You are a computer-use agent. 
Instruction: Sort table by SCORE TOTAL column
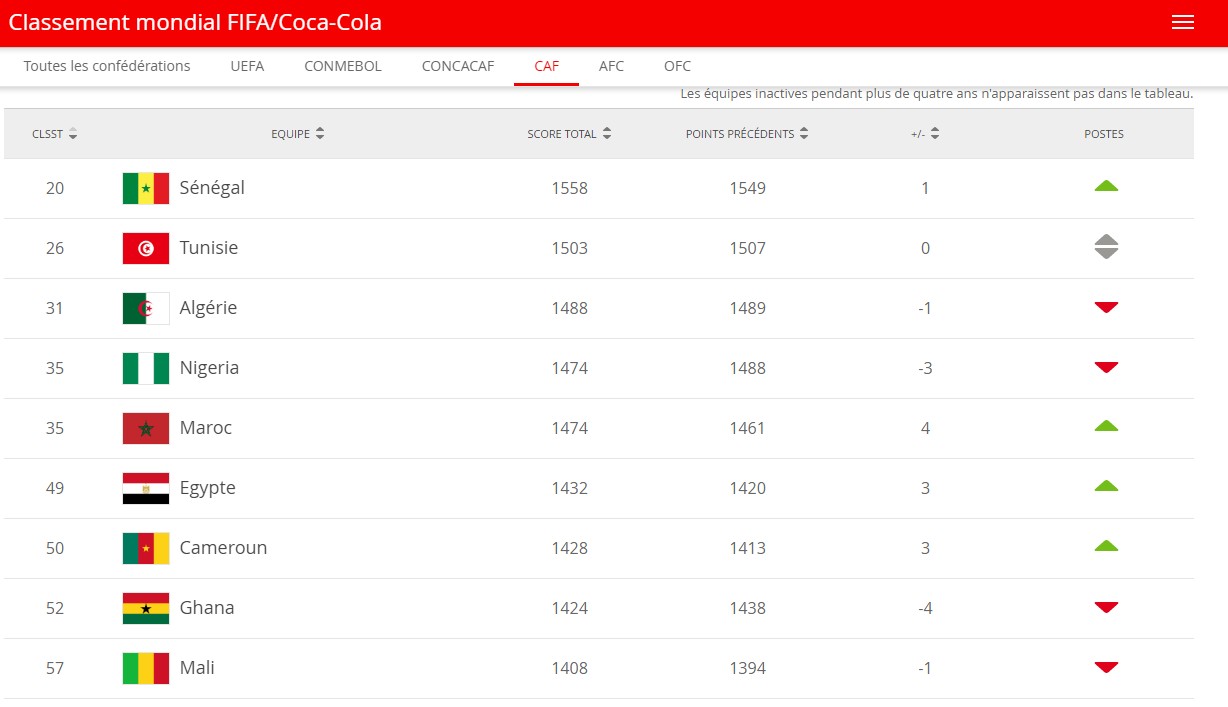pos(569,134)
